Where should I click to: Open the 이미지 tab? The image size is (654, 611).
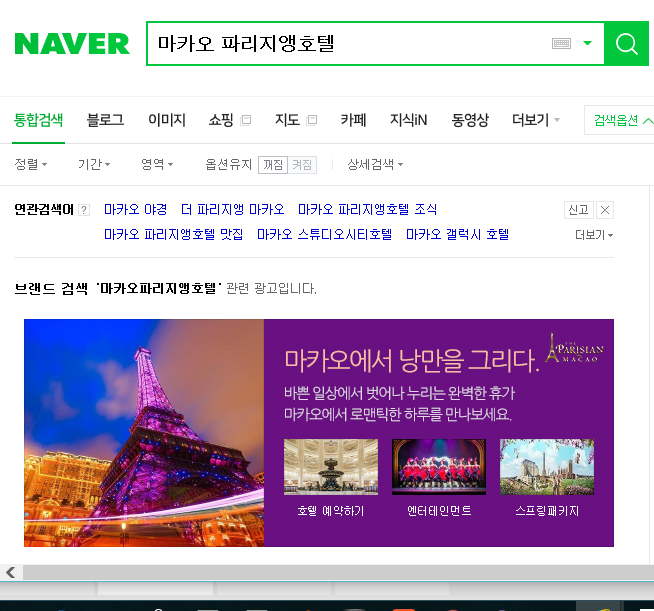(x=167, y=120)
